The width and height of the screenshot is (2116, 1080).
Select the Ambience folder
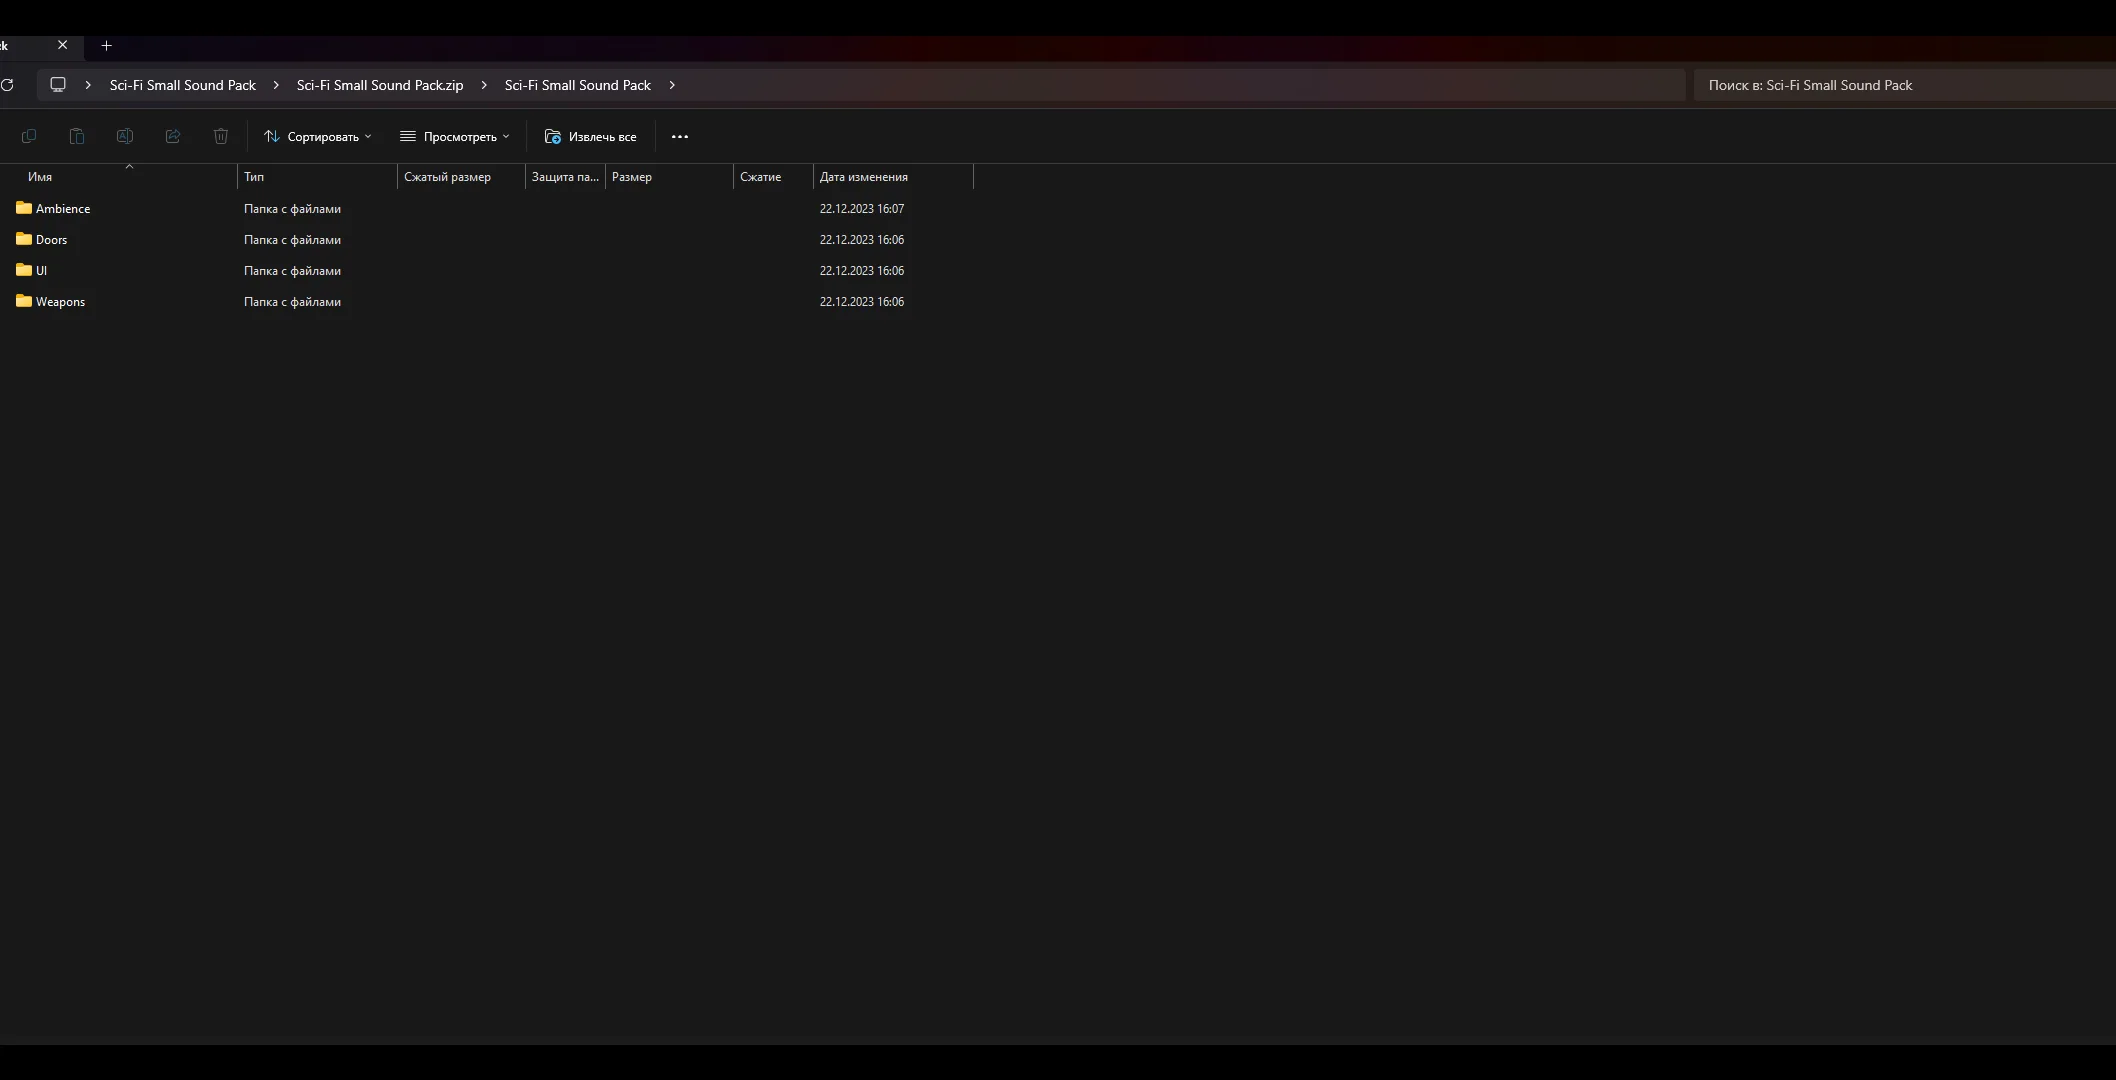62,209
